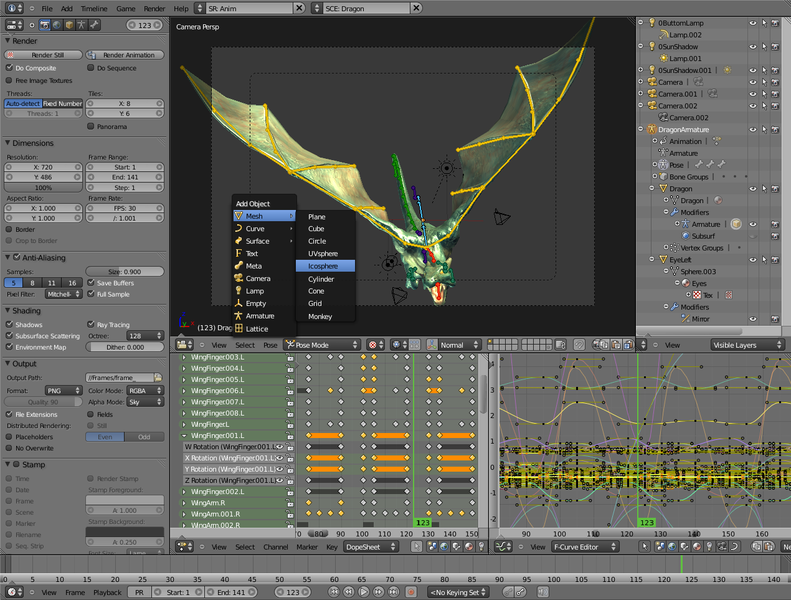791x600 pixels.
Task: Choose Icosphere from mesh submenu
Action: click(325, 266)
